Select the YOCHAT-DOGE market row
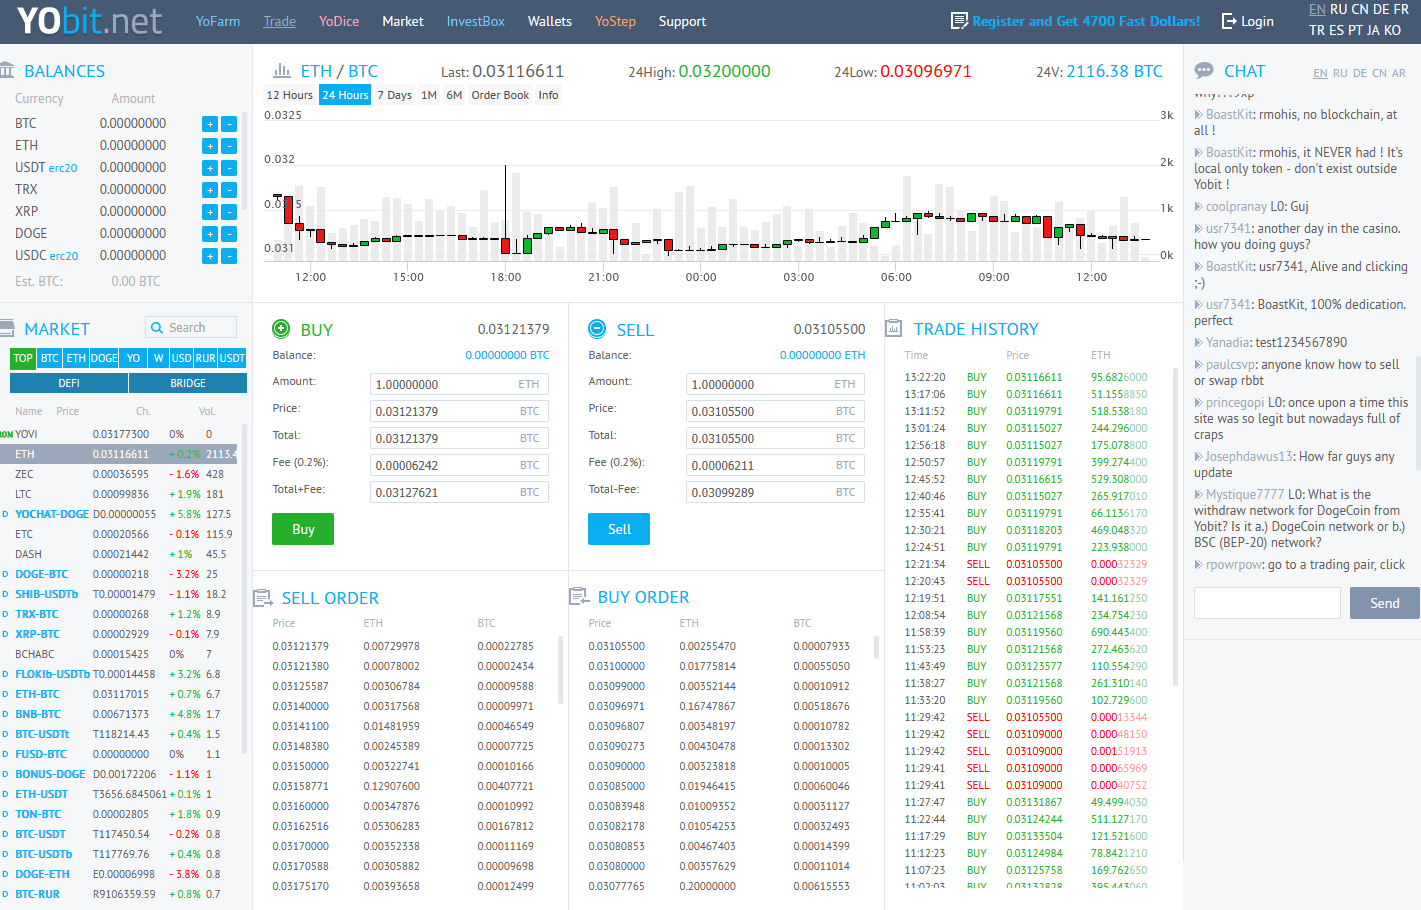The width and height of the screenshot is (1421, 910). [121, 514]
